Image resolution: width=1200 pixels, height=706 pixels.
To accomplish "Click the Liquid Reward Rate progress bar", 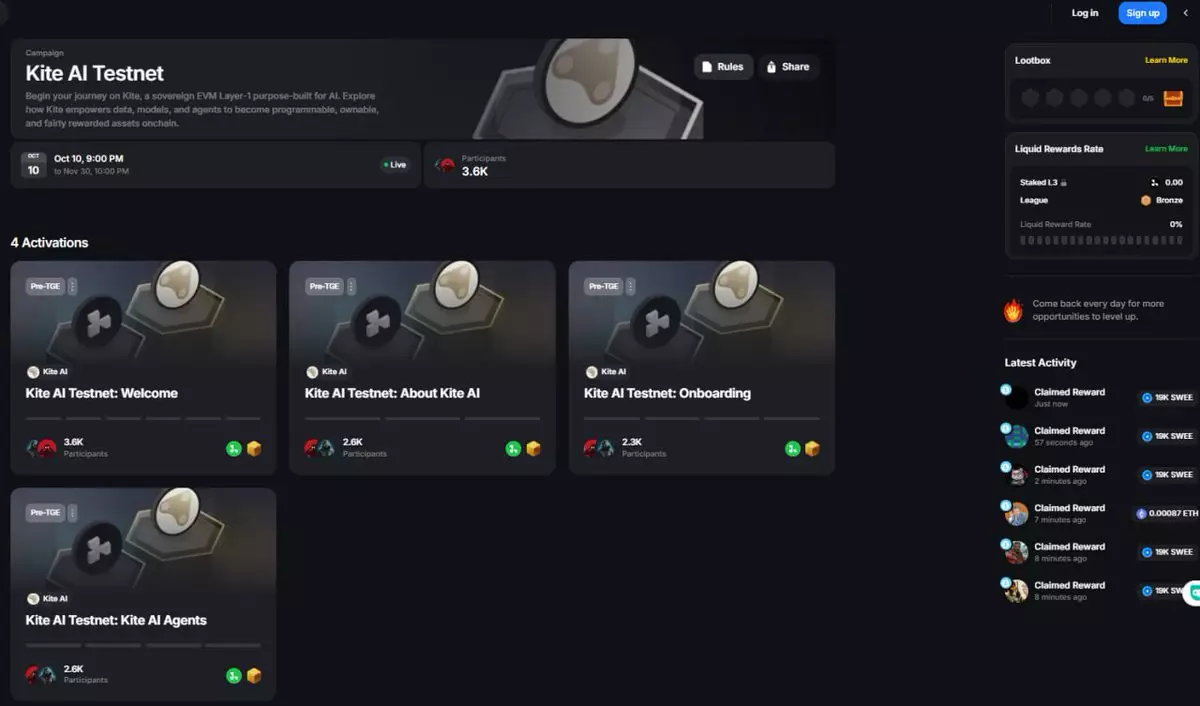I will 1101,241.
